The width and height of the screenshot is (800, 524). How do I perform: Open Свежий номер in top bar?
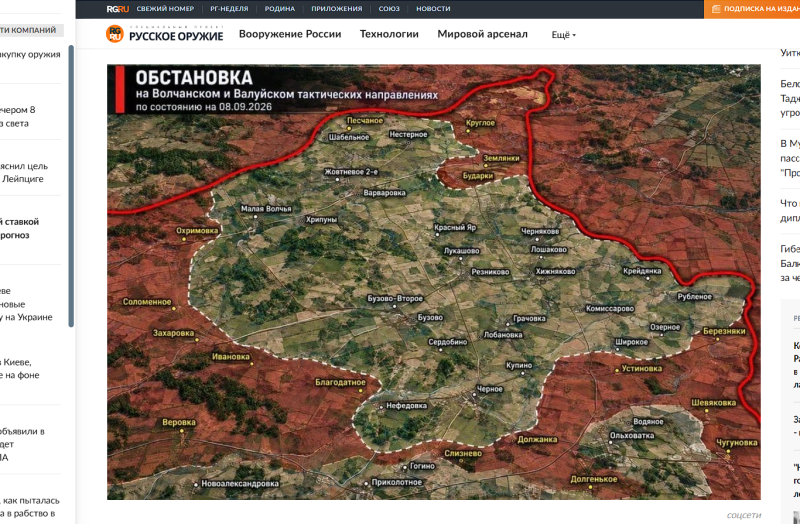[x=165, y=9]
